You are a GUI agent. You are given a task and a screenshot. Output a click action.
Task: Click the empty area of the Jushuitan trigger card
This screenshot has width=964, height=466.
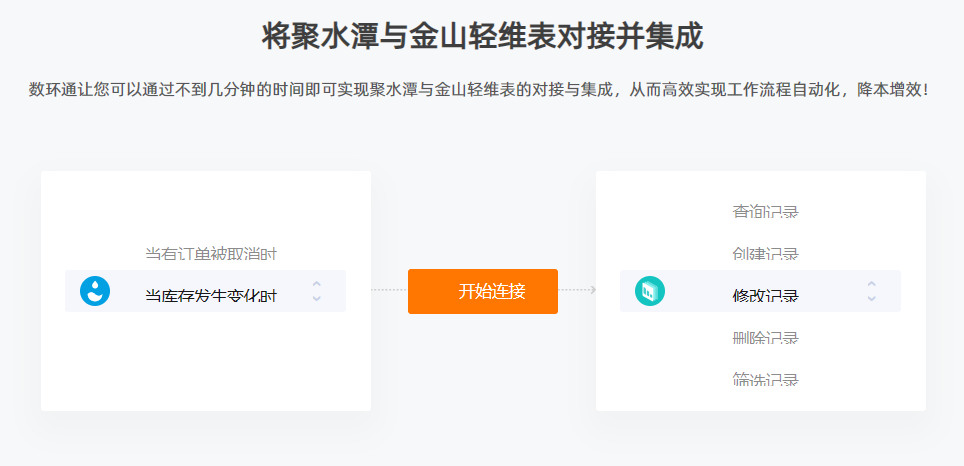click(x=205, y=363)
